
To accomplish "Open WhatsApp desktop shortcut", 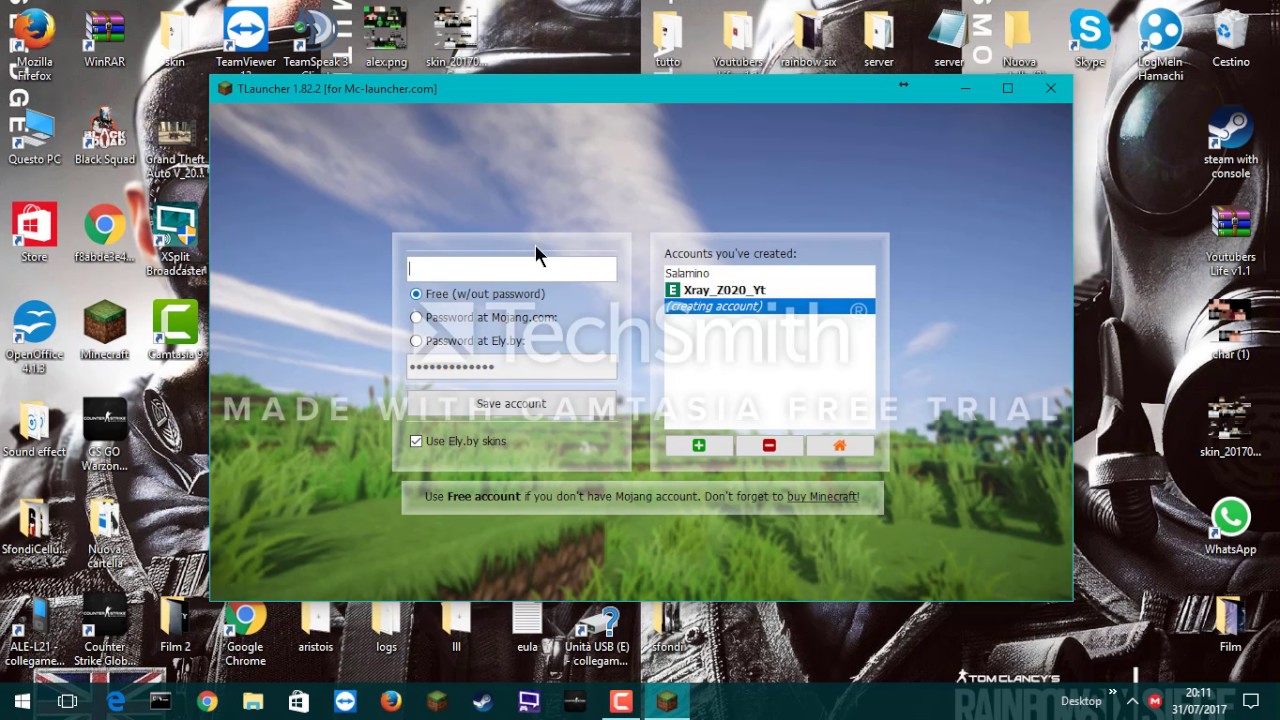I will [1230, 526].
